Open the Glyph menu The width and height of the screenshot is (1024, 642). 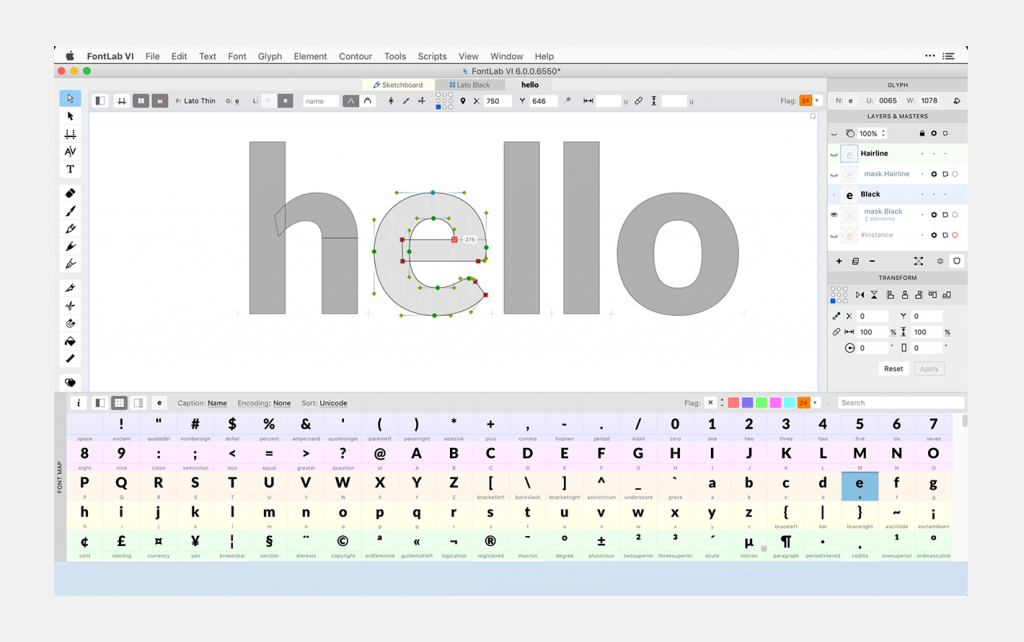pos(270,56)
